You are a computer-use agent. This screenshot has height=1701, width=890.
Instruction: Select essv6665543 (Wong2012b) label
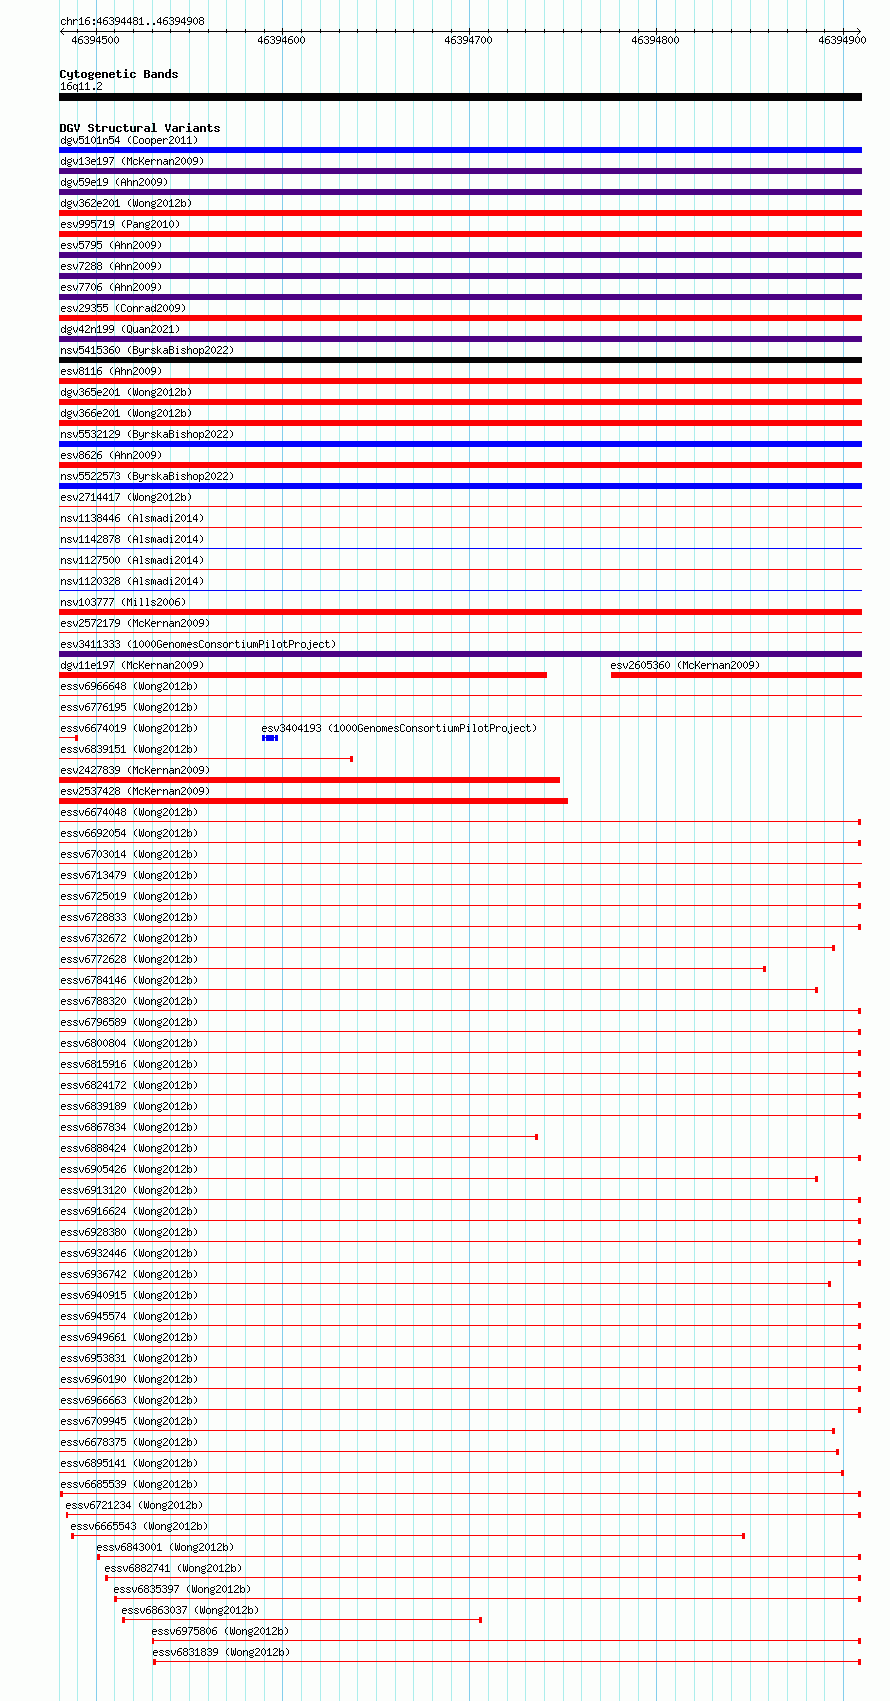point(139,1526)
